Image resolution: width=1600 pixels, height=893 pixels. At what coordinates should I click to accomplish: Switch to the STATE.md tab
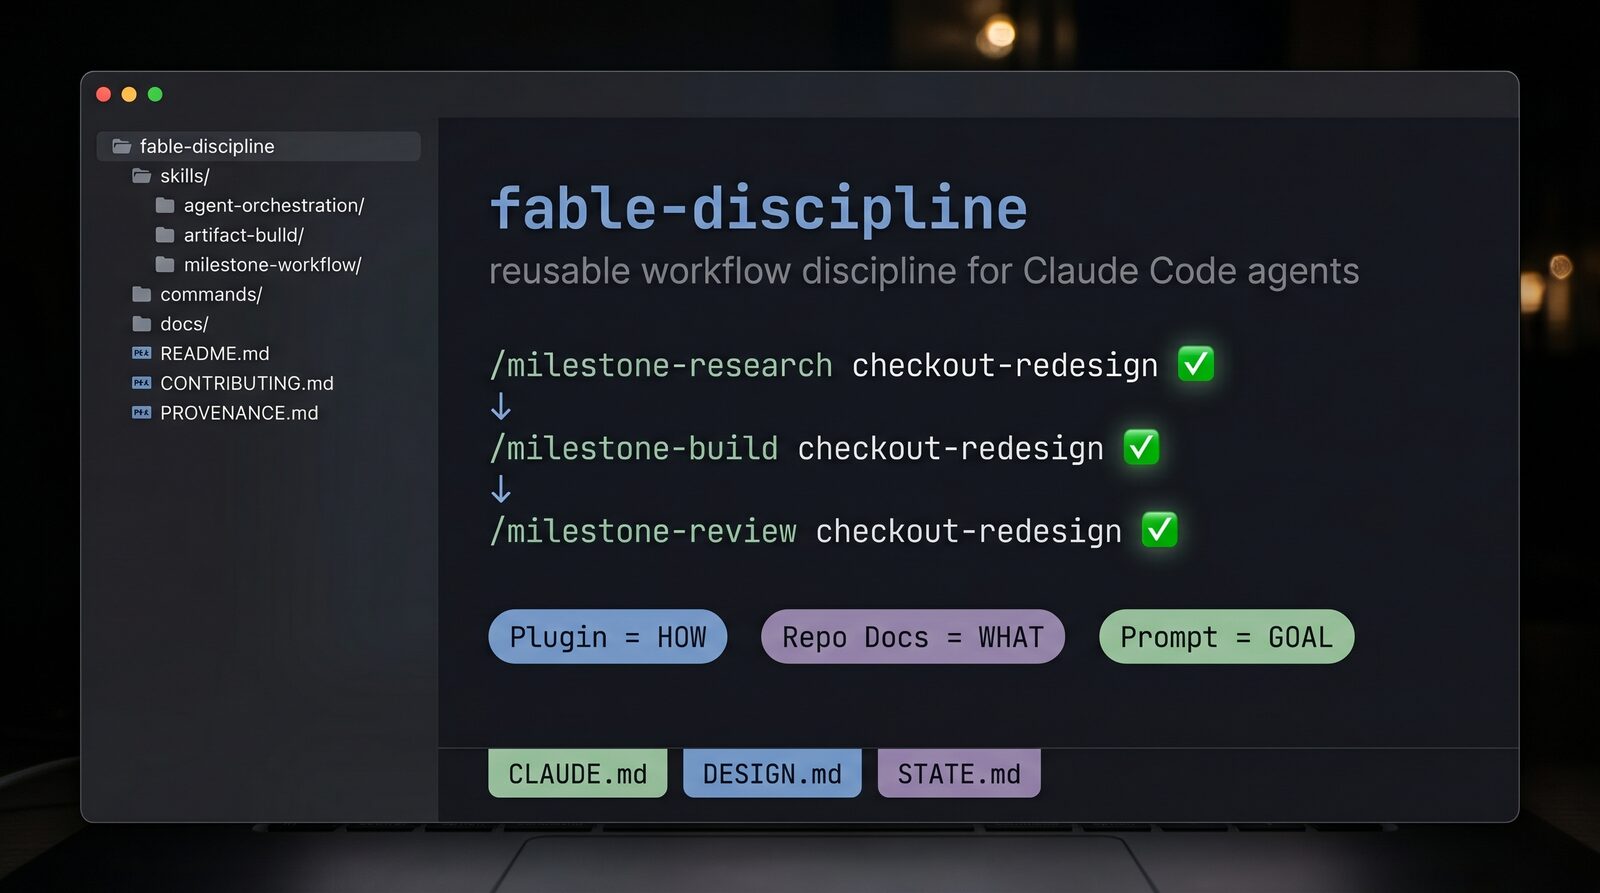pos(959,773)
